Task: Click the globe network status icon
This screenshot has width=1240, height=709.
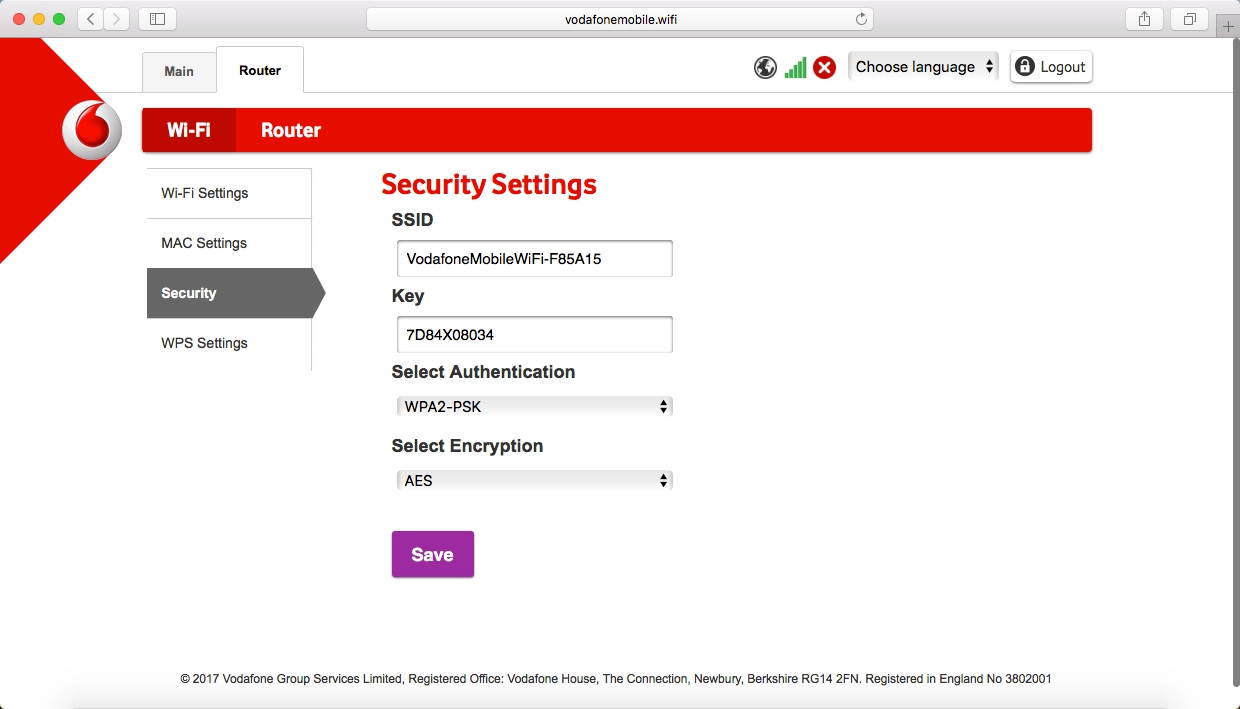Action: [765, 68]
